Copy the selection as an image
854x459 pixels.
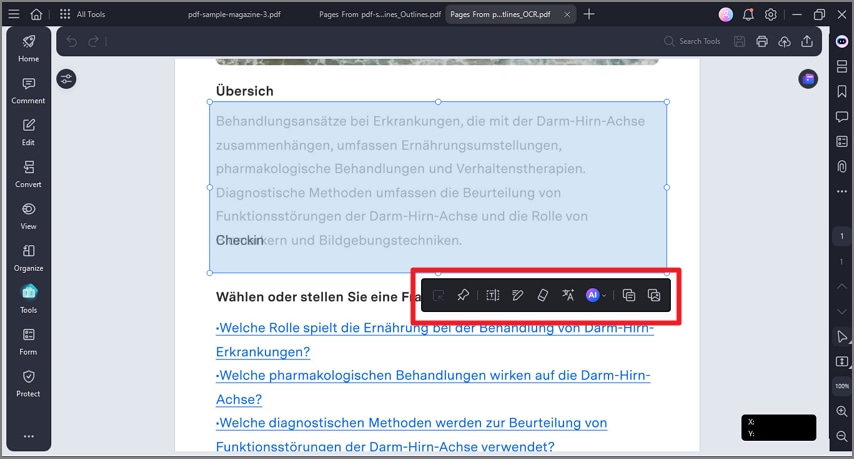click(654, 295)
